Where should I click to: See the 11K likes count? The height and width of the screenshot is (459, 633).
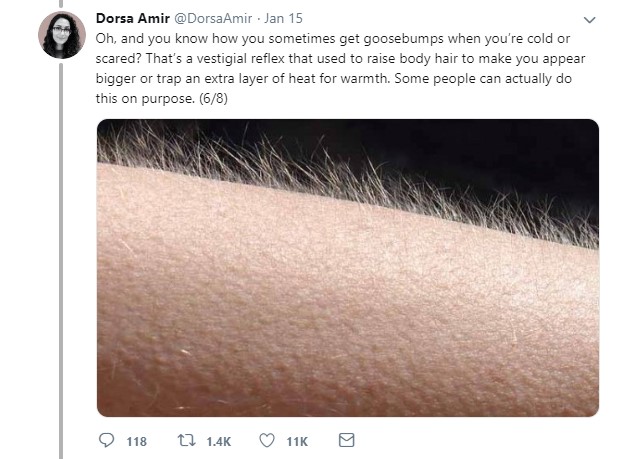click(x=297, y=442)
